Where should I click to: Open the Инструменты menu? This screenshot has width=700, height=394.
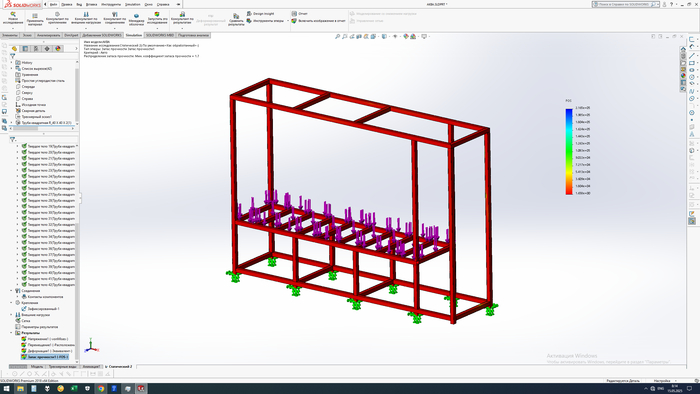pyautogui.click(x=111, y=4)
